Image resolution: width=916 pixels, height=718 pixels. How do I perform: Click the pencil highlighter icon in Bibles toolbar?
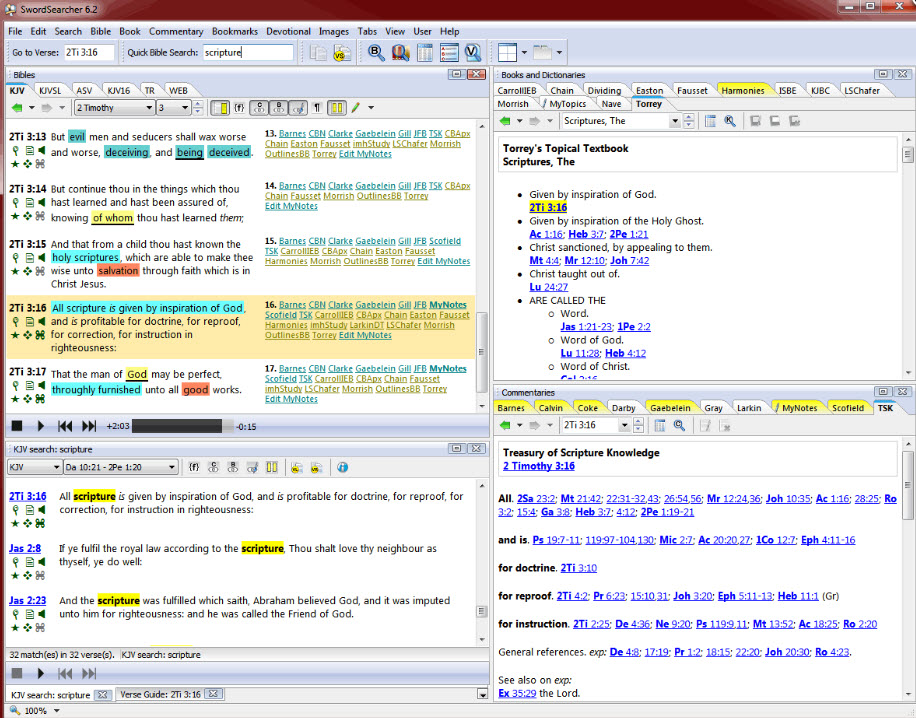(355, 107)
